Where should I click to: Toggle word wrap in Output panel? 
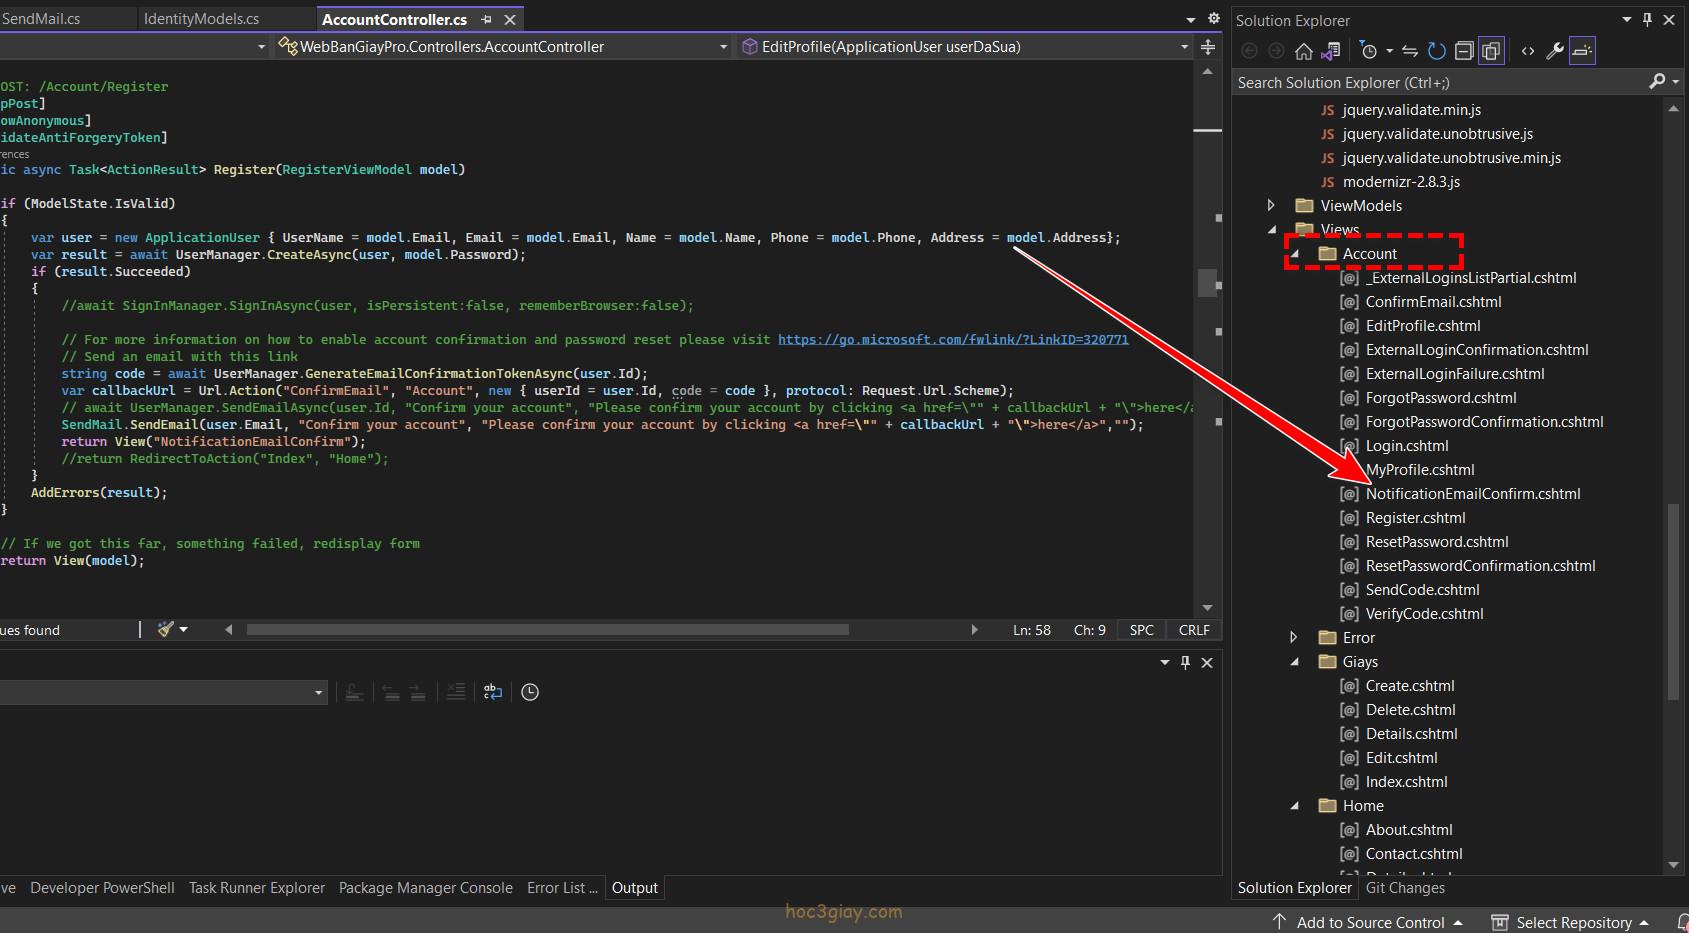pyautogui.click(x=492, y=692)
